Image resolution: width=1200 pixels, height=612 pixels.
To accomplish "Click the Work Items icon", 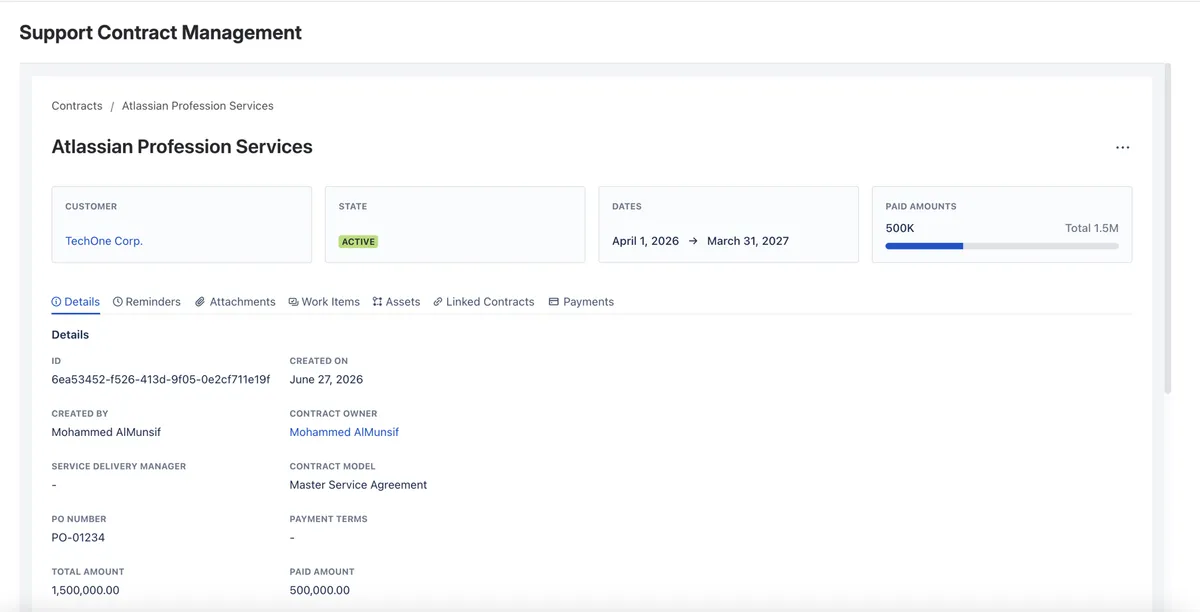I will click(293, 302).
